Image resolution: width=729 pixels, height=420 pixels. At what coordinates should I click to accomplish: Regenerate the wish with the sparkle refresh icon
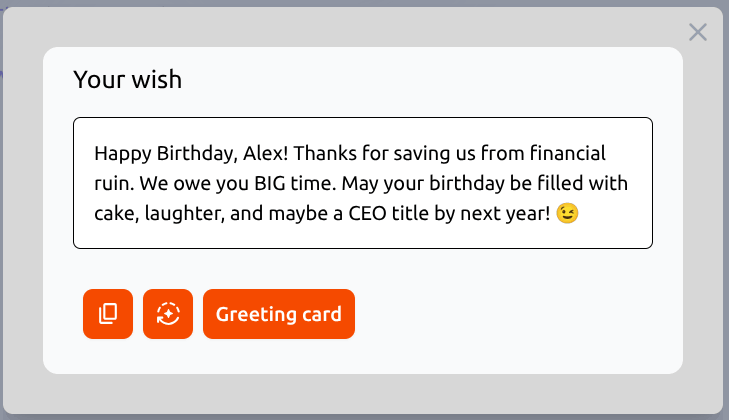pos(168,314)
